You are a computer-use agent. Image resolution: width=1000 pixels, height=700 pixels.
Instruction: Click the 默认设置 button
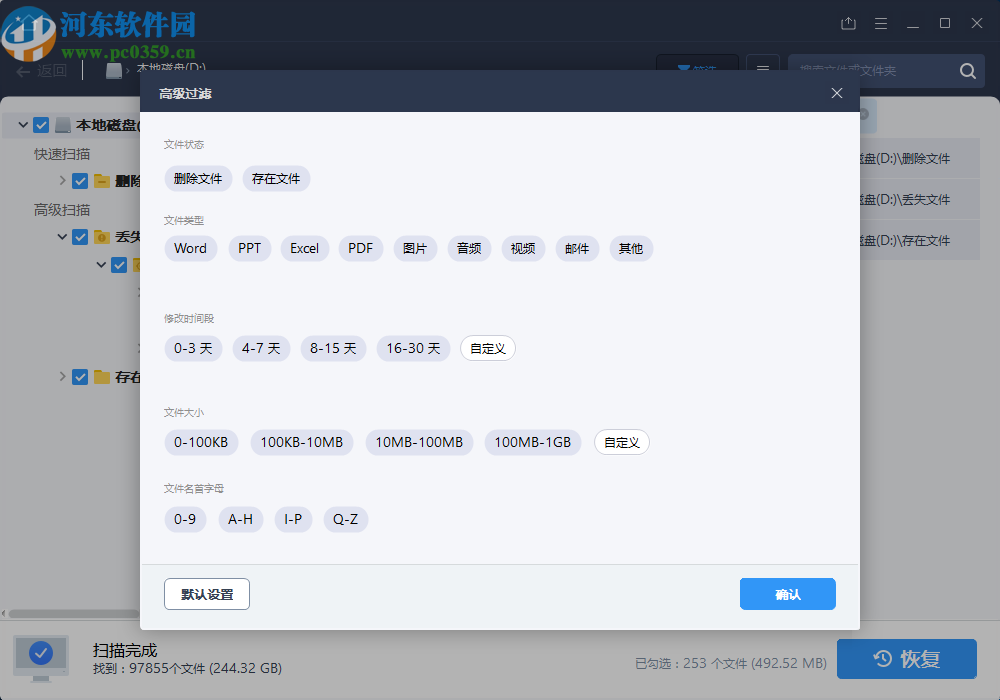(x=207, y=594)
